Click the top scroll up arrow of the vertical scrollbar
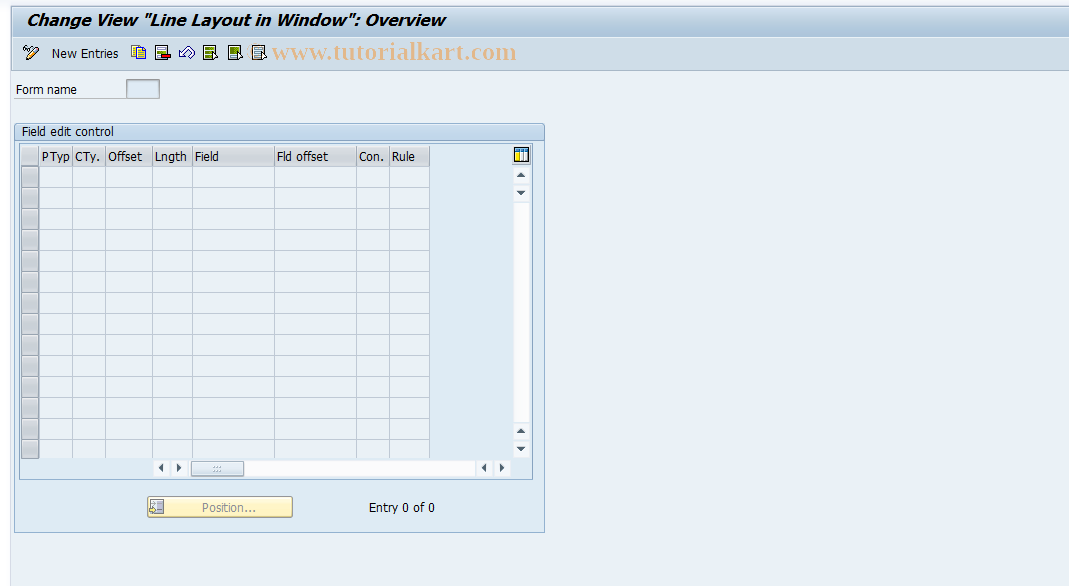 click(x=521, y=175)
